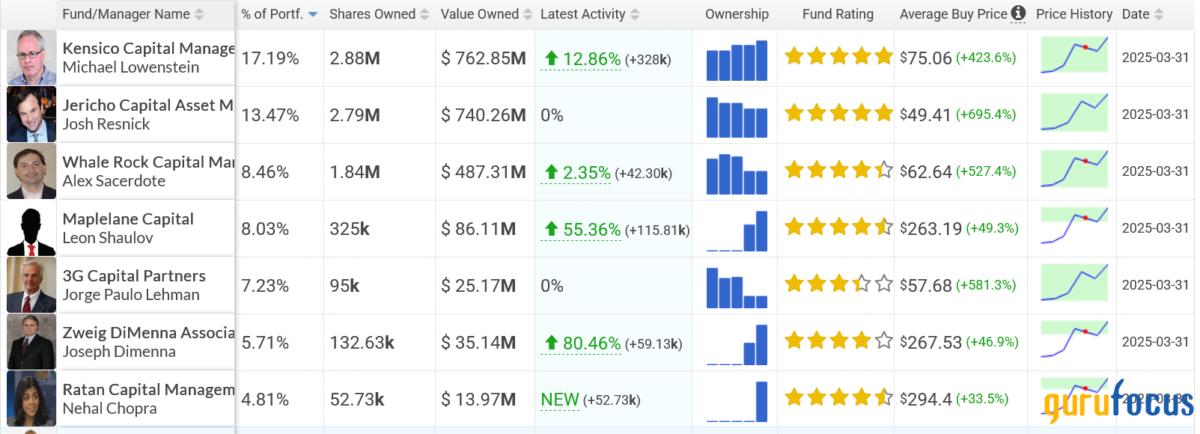Click the Average Buy Price info icon
Screen dimensions: 1200x434
pos(1018,14)
